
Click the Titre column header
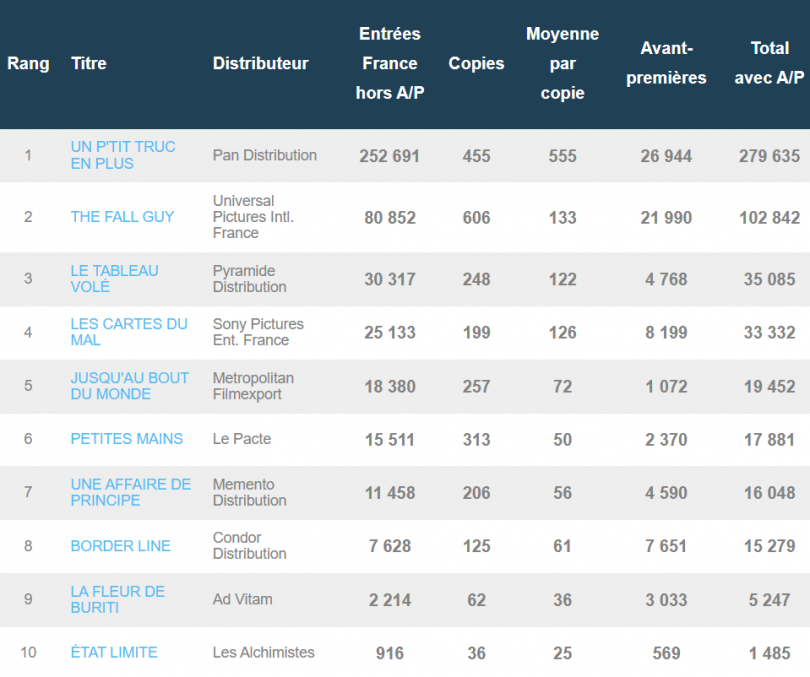pyautogui.click(x=88, y=63)
